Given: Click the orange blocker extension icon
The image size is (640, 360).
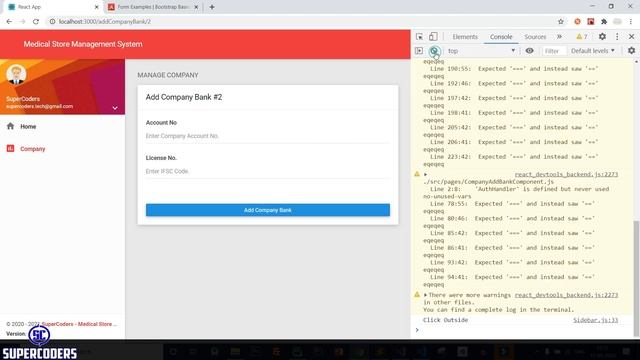Looking at the screenshot, I should coord(577,22).
